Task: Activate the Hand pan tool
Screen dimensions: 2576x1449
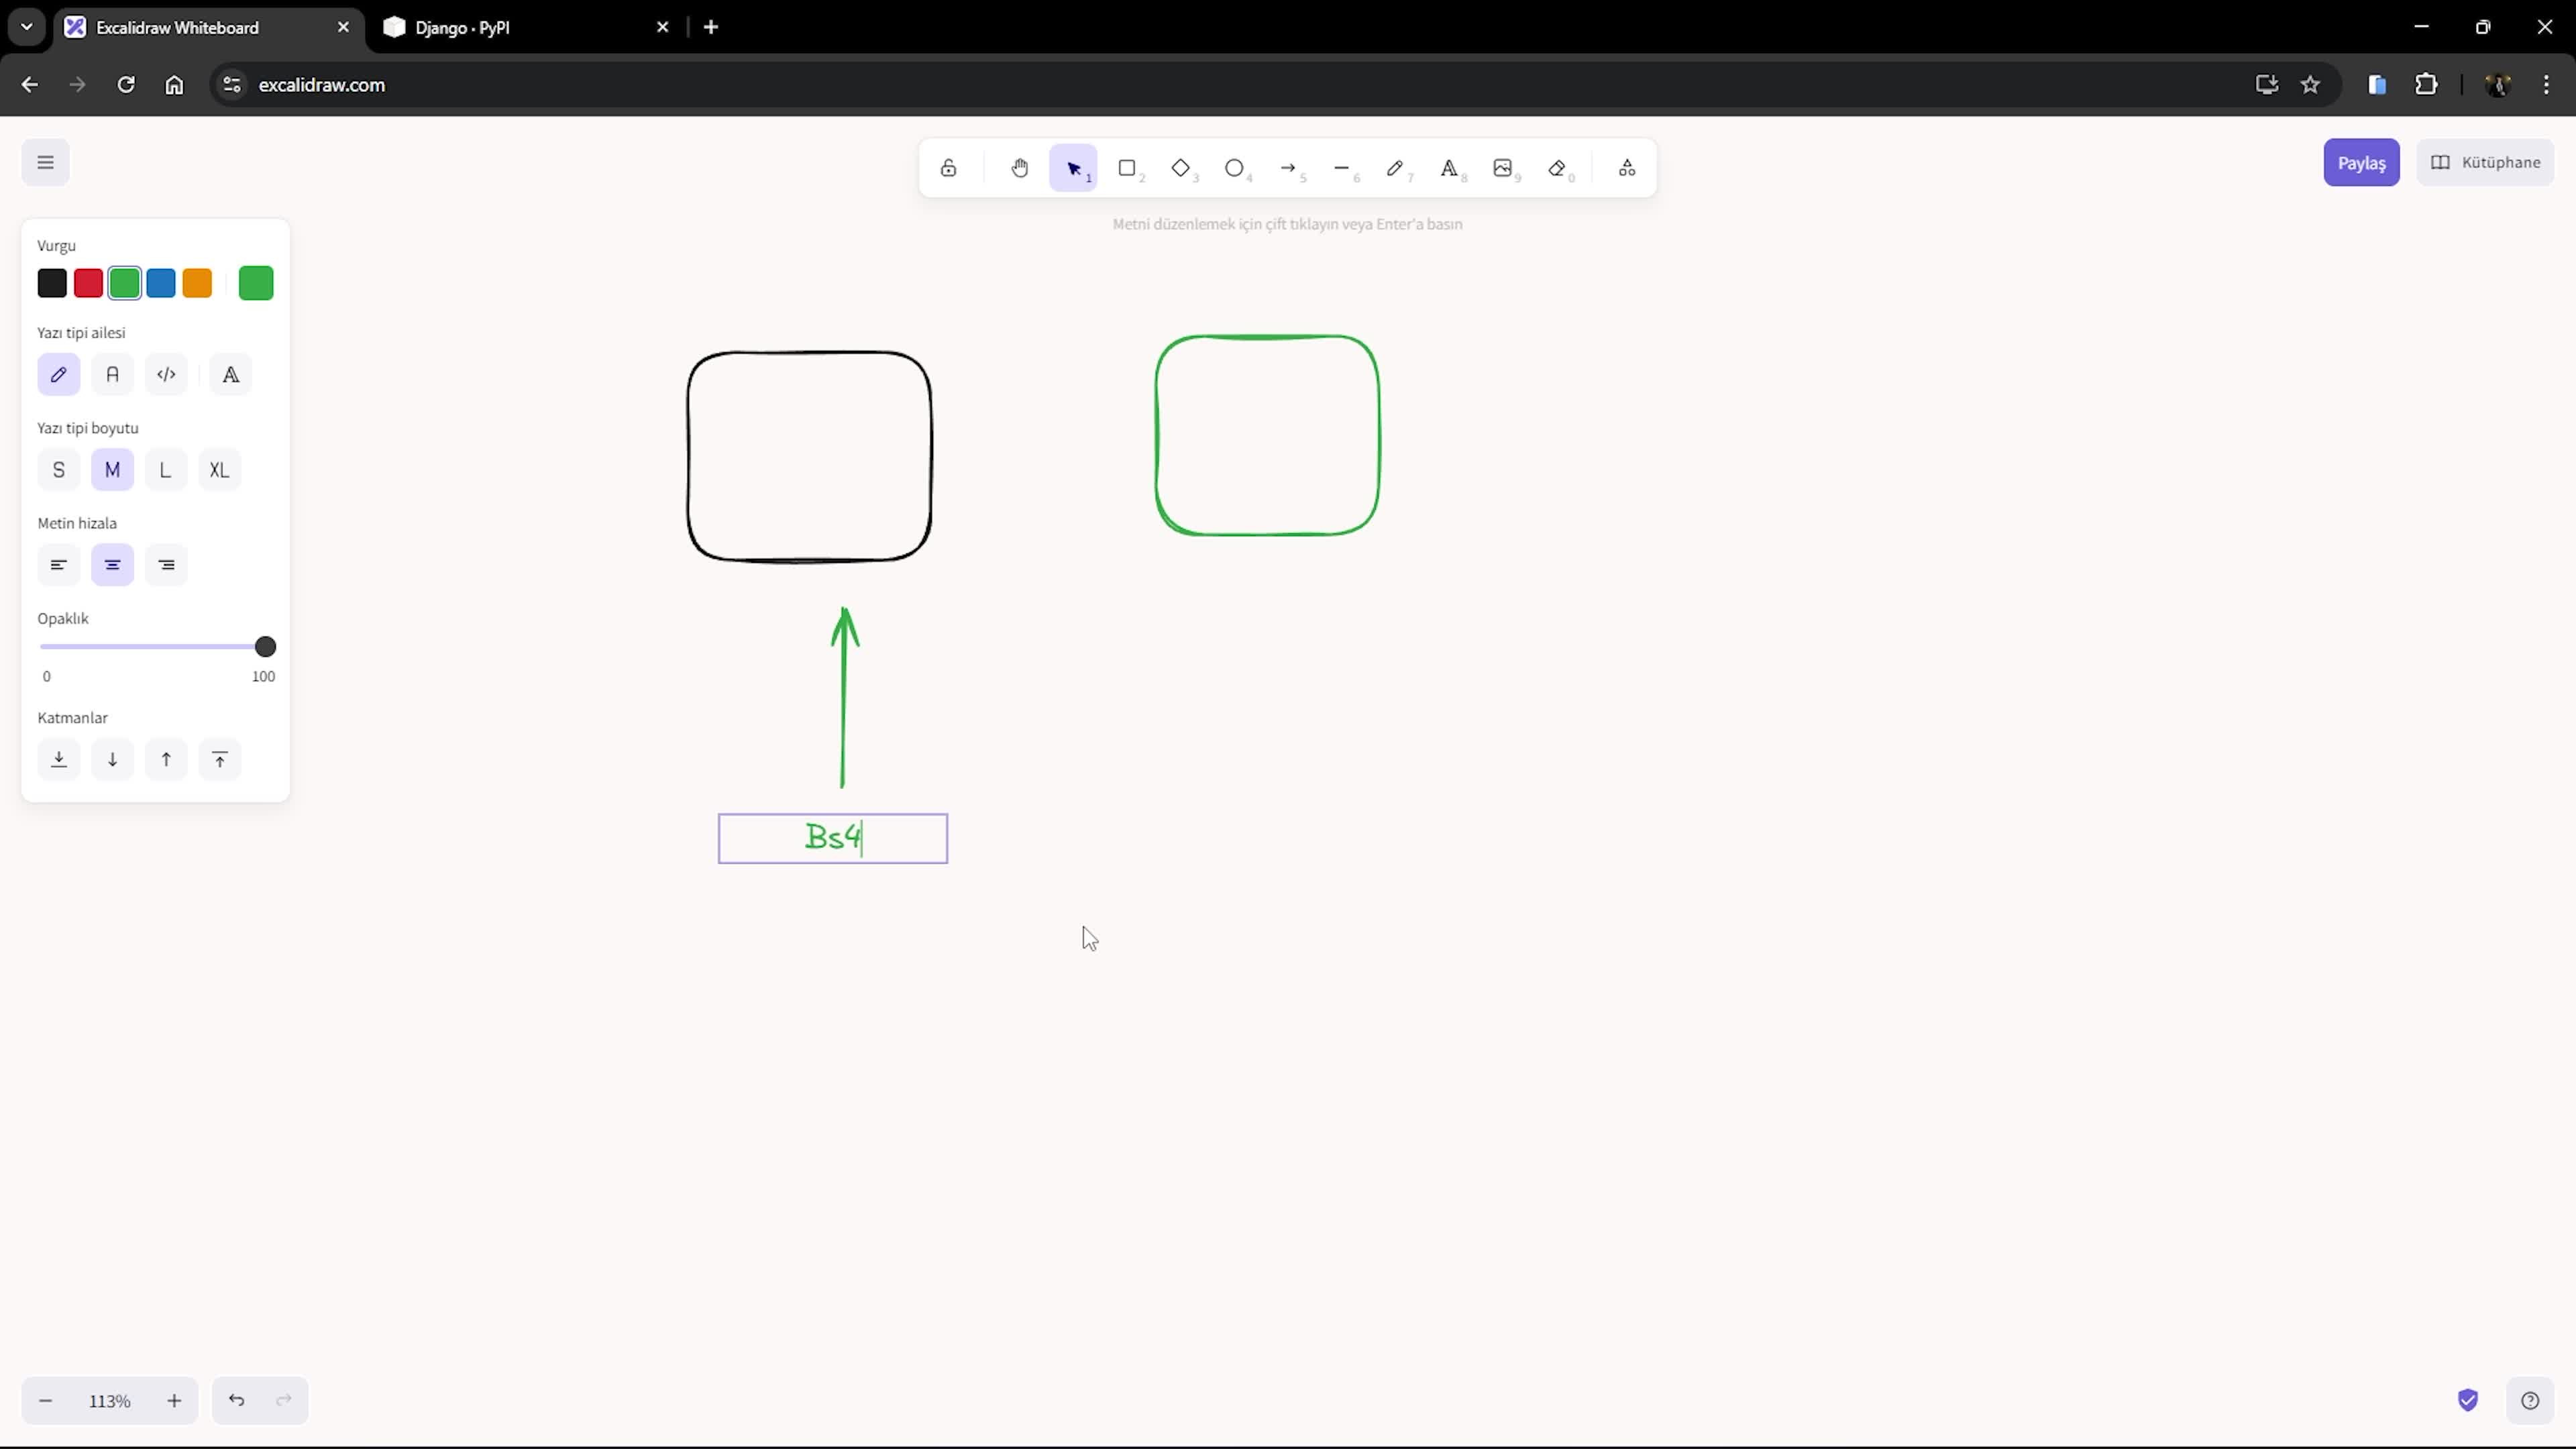Action: coord(1019,168)
